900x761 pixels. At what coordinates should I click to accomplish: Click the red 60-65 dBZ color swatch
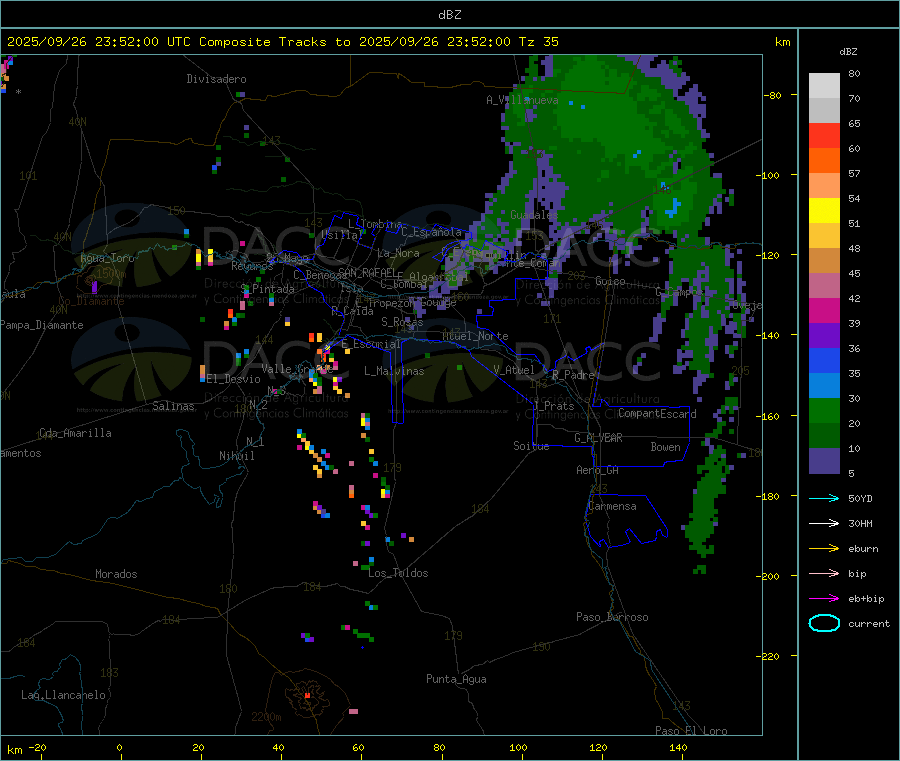(x=824, y=135)
